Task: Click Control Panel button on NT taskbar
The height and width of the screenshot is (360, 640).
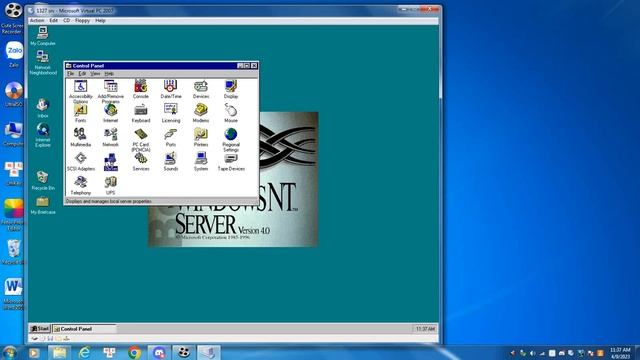Action: 84,329
